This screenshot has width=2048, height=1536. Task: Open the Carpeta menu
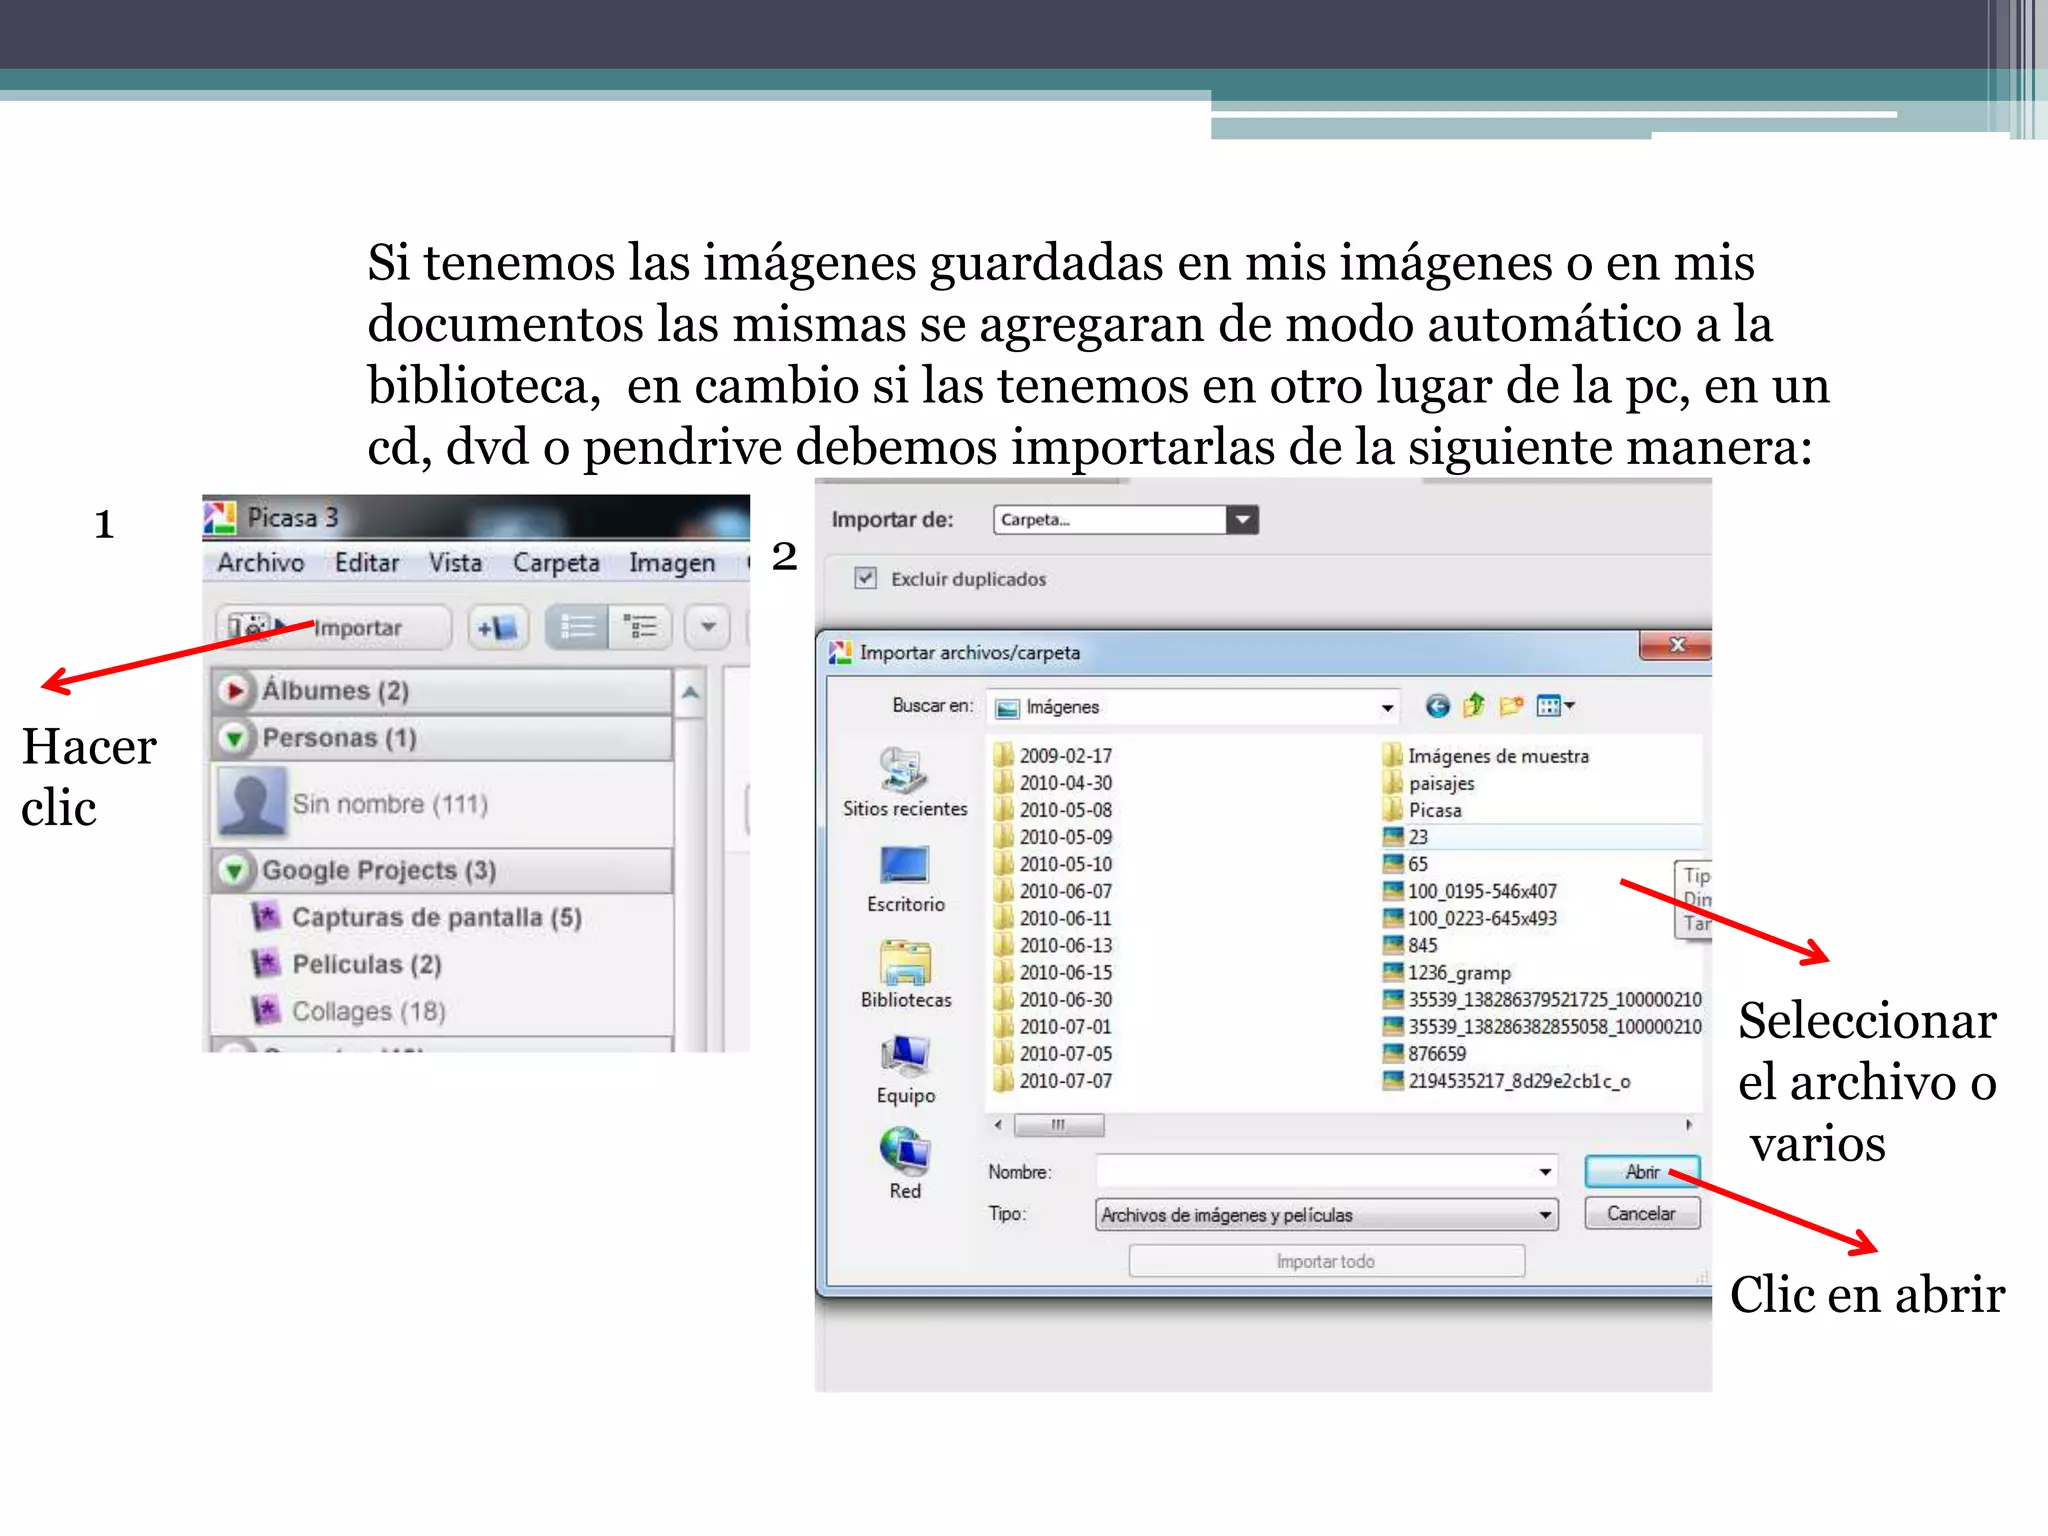556,563
